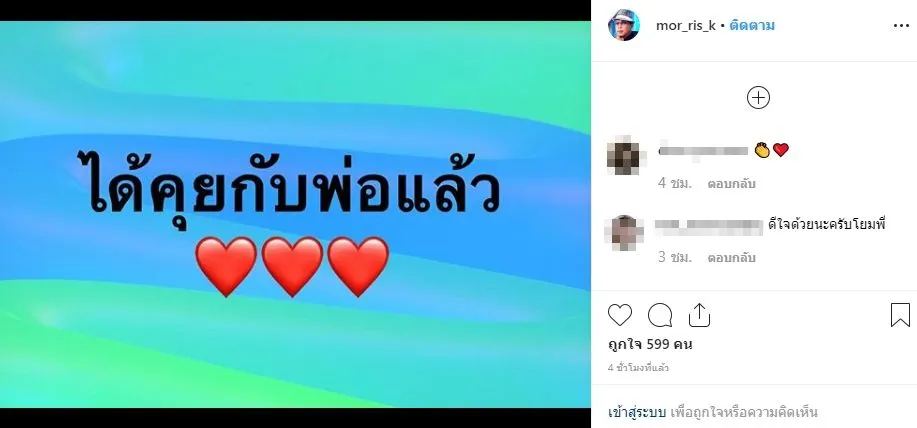Tap the share arrow icon
The image size is (917, 428).
(699, 315)
